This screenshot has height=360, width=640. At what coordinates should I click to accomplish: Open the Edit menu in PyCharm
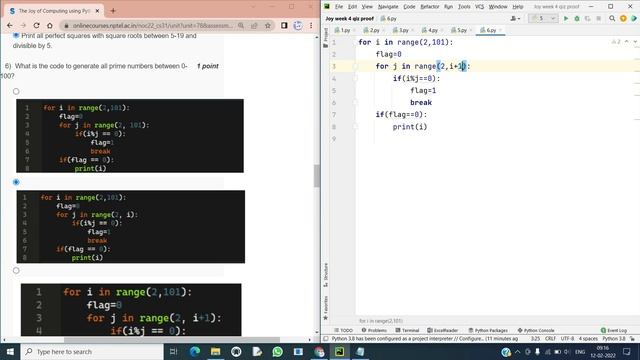tap(352, 7)
